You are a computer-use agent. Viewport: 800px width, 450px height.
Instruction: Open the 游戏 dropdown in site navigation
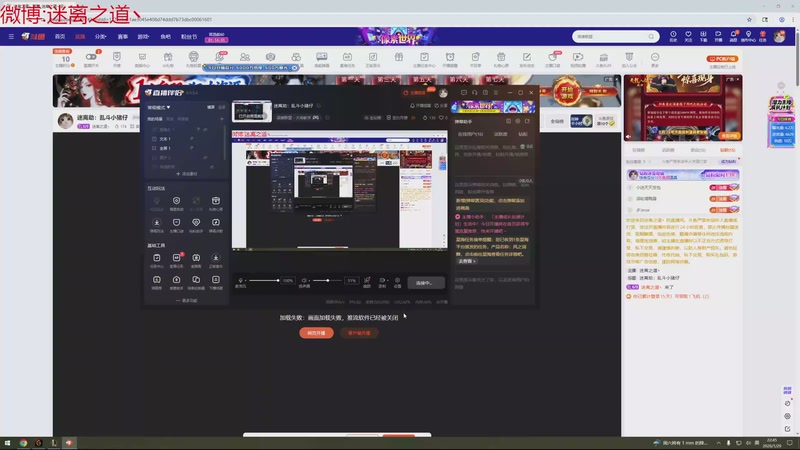143,37
